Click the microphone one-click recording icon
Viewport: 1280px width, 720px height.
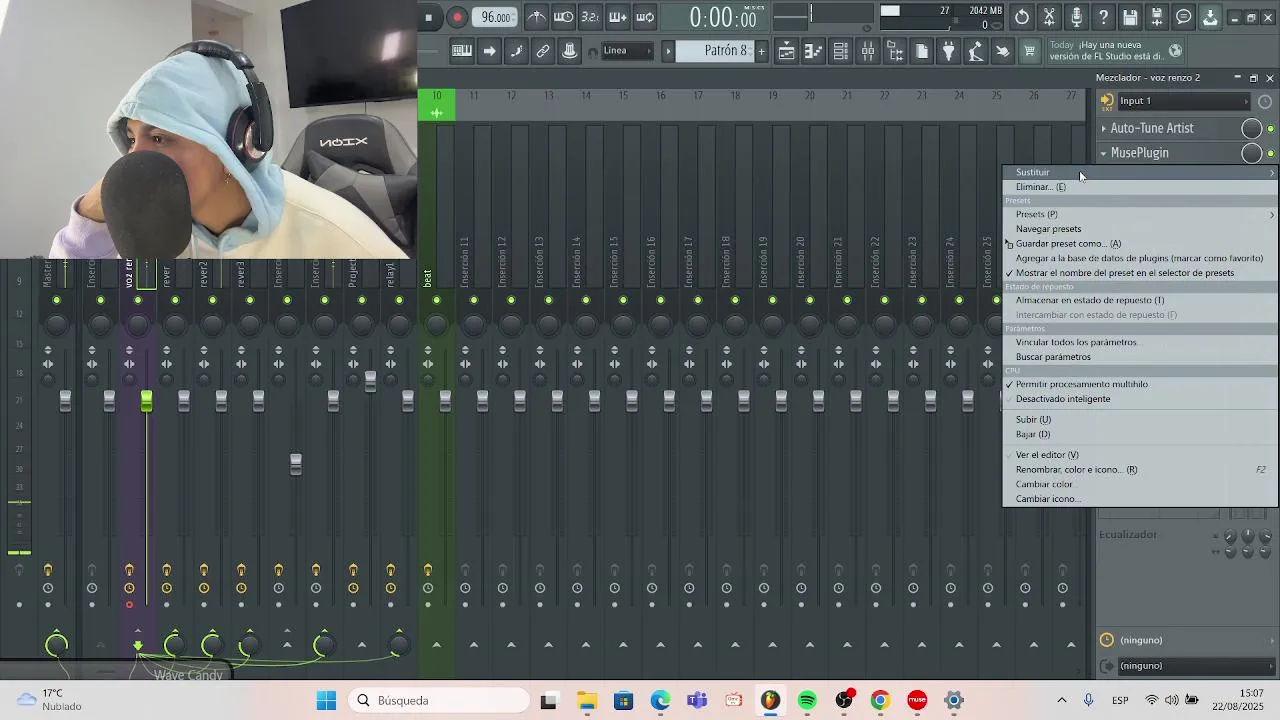1076,17
